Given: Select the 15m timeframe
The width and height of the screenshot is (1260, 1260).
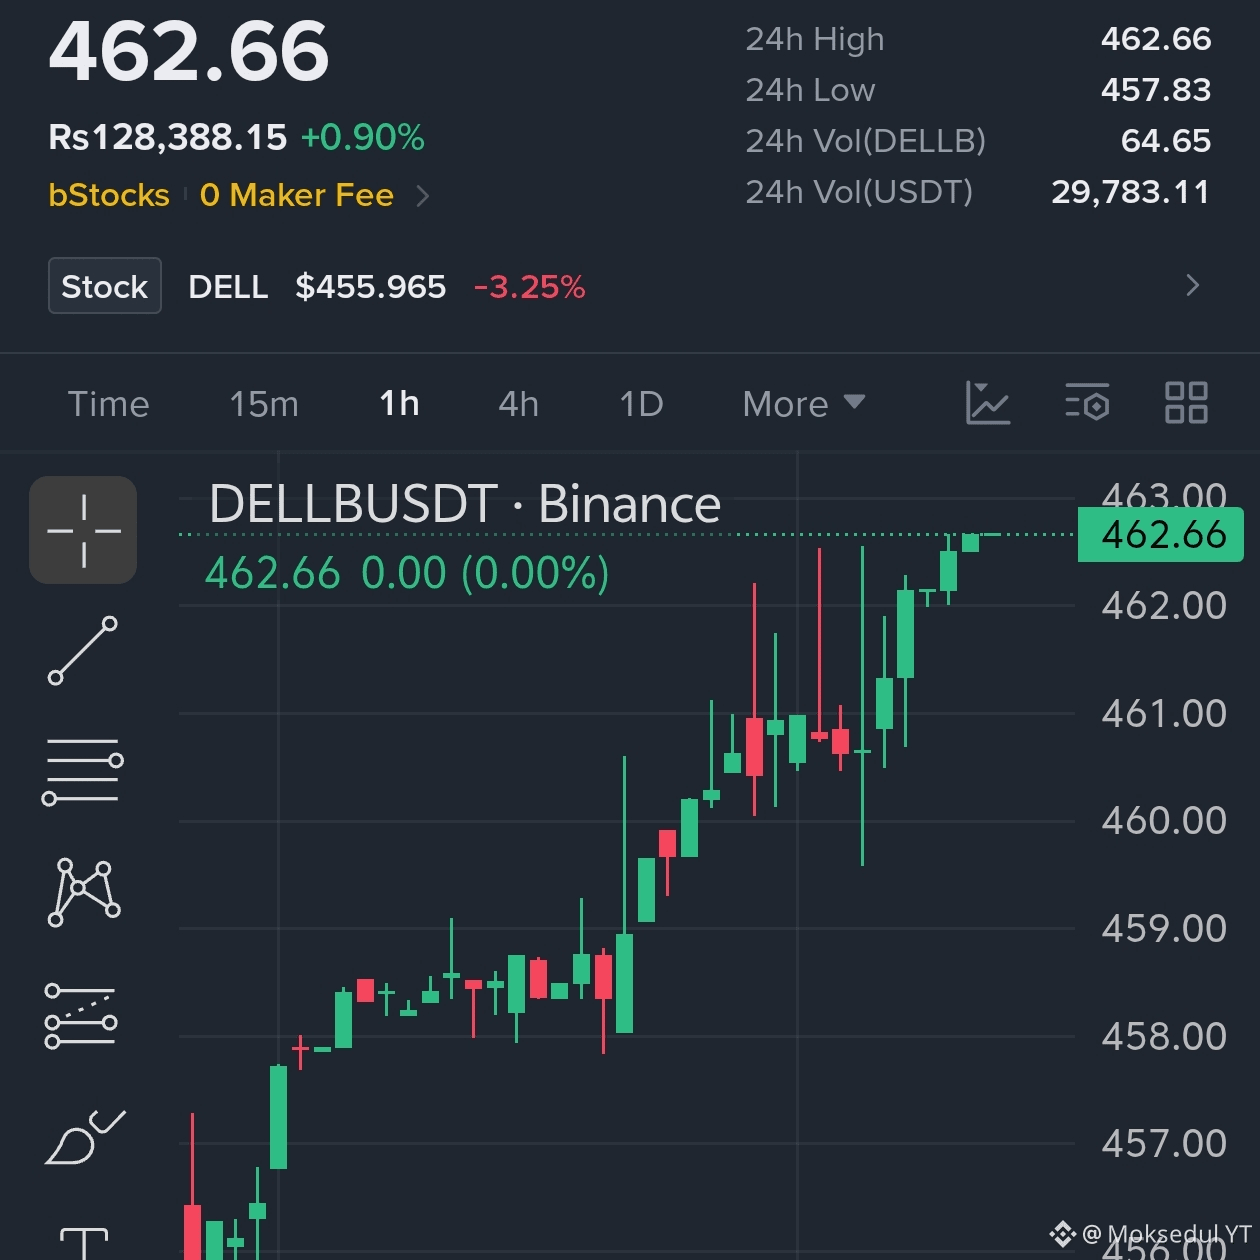Looking at the screenshot, I should (x=264, y=404).
